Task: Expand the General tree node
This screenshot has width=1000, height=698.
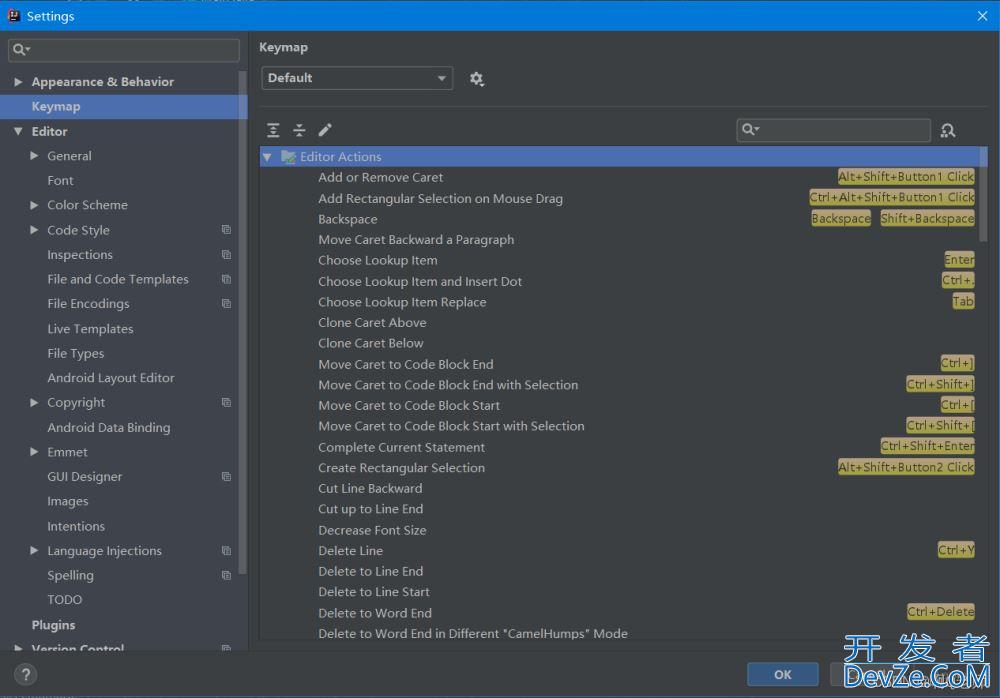Action: 34,155
